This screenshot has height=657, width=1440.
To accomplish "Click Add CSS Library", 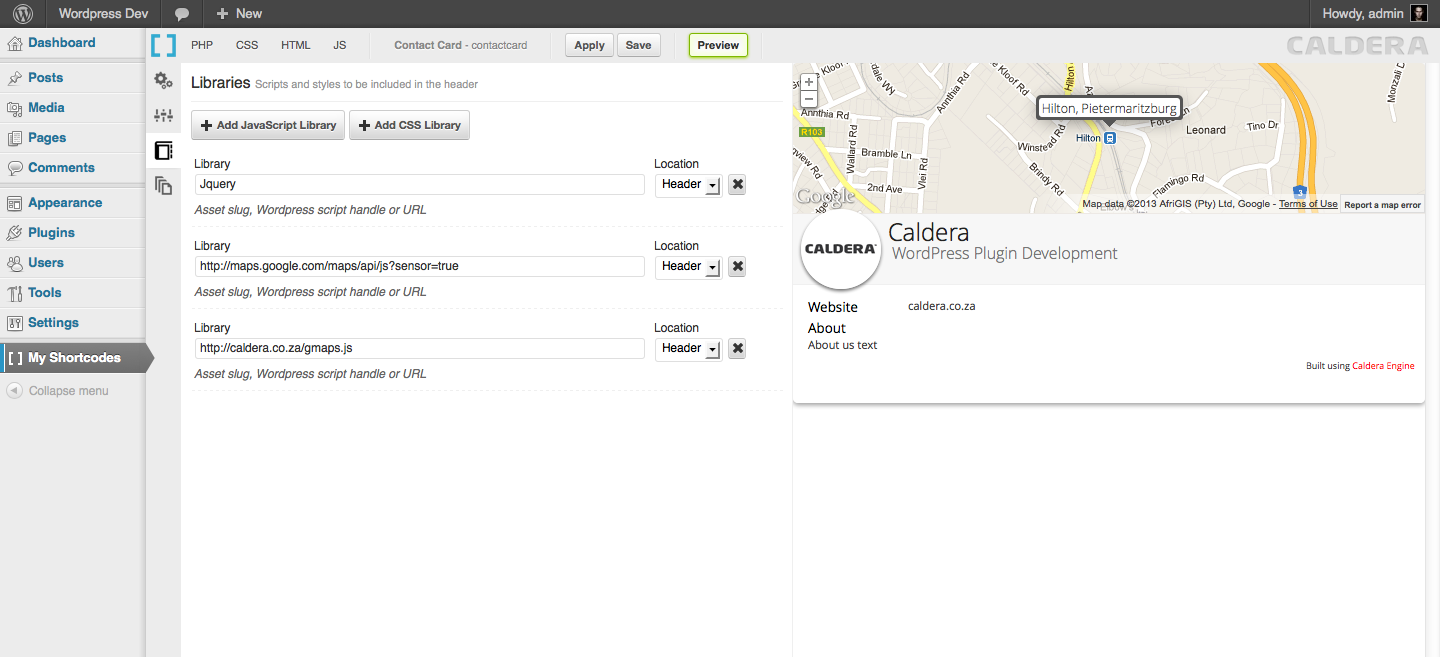I will 409,125.
